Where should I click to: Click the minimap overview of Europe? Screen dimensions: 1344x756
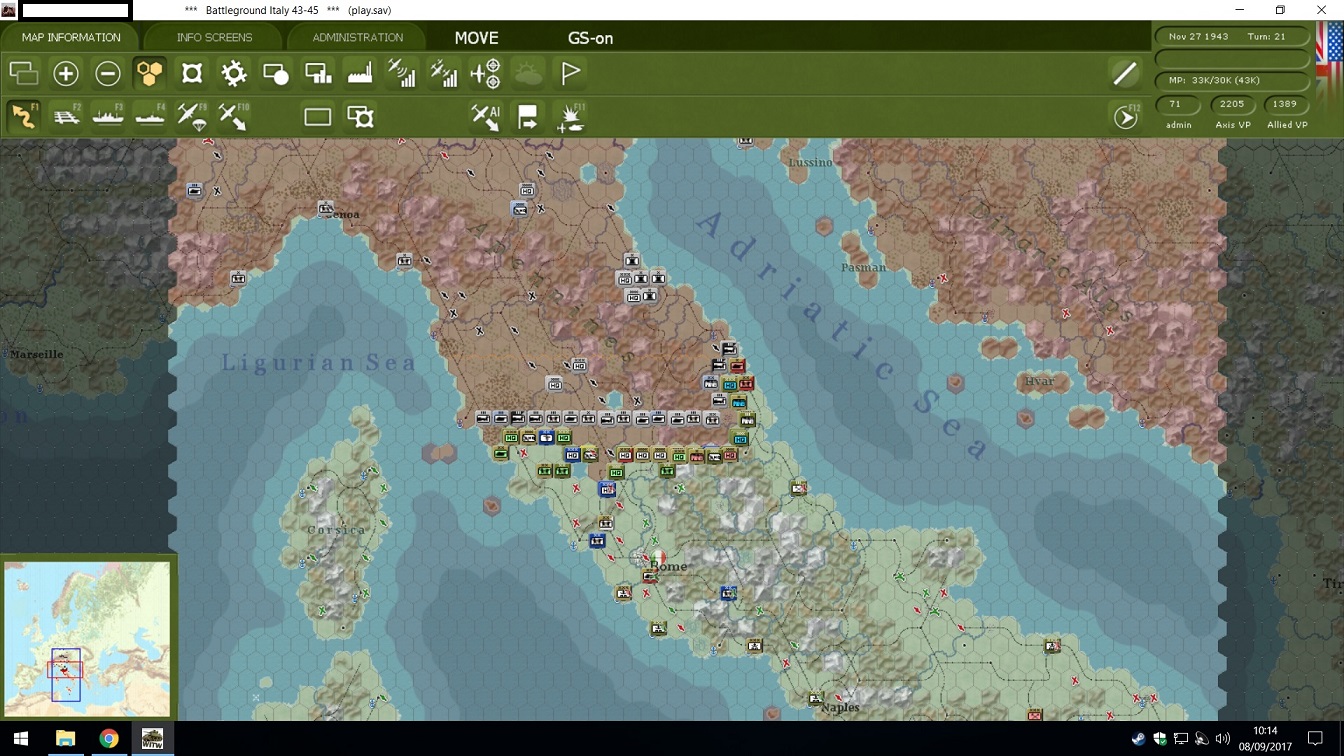click(x=87, y=638)
